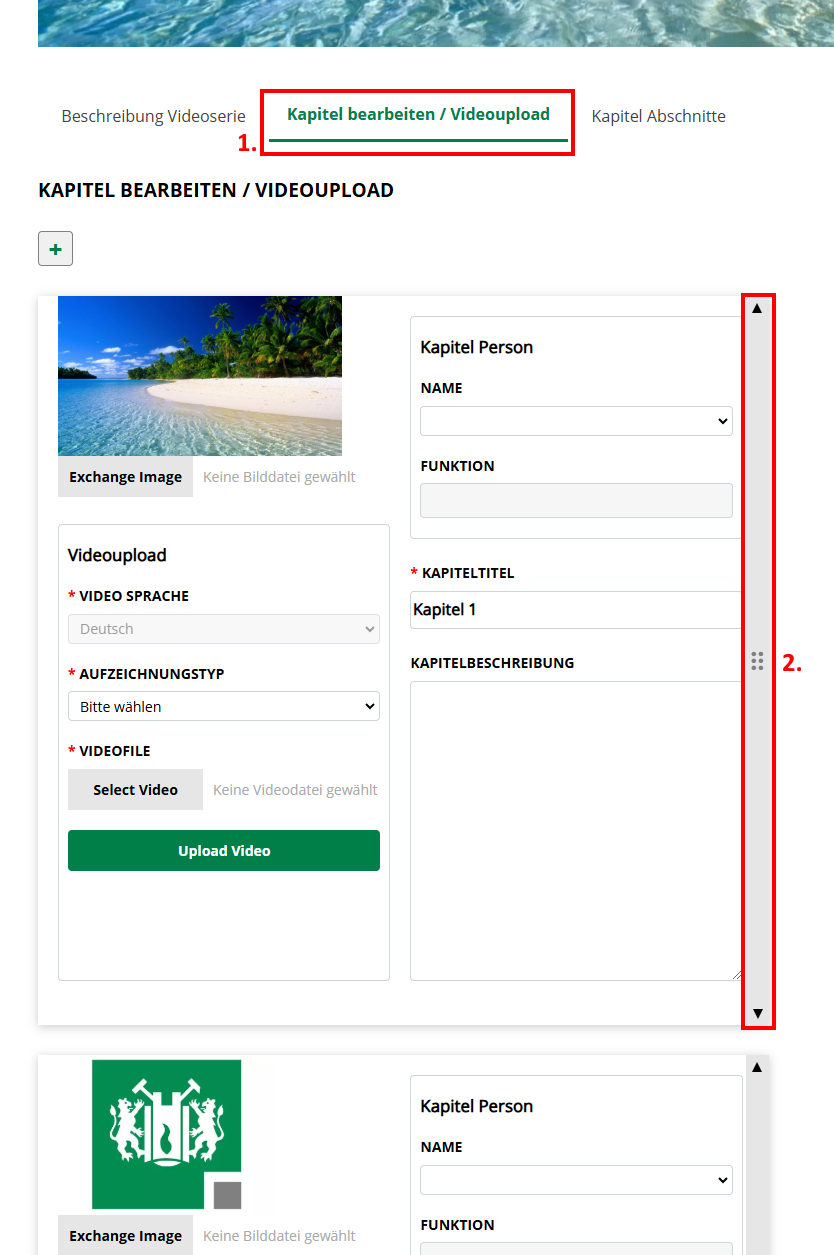Expand the Name dropdown in second Kapitel Person
Screen dimensions: 834x1255
click(x=576, y=1180)
